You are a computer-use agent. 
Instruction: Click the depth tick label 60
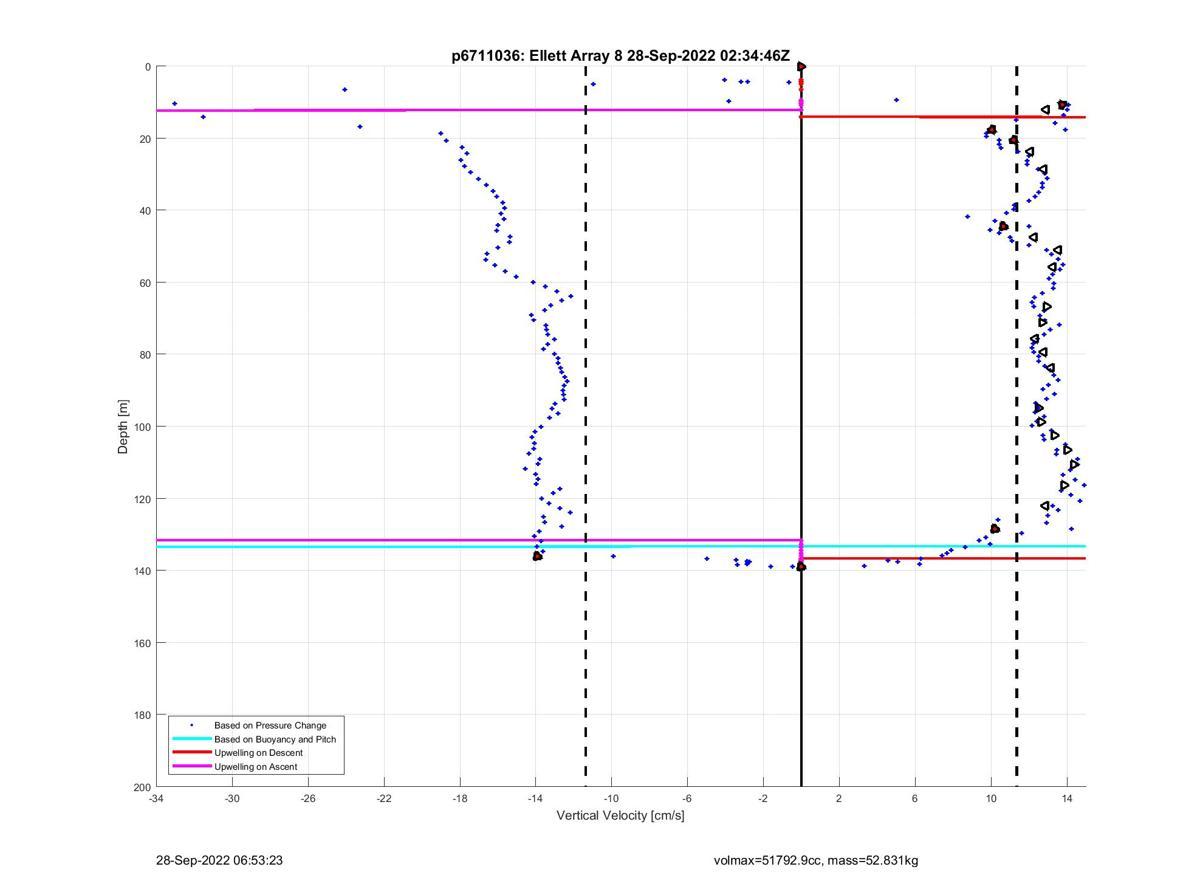click(145, 283)
